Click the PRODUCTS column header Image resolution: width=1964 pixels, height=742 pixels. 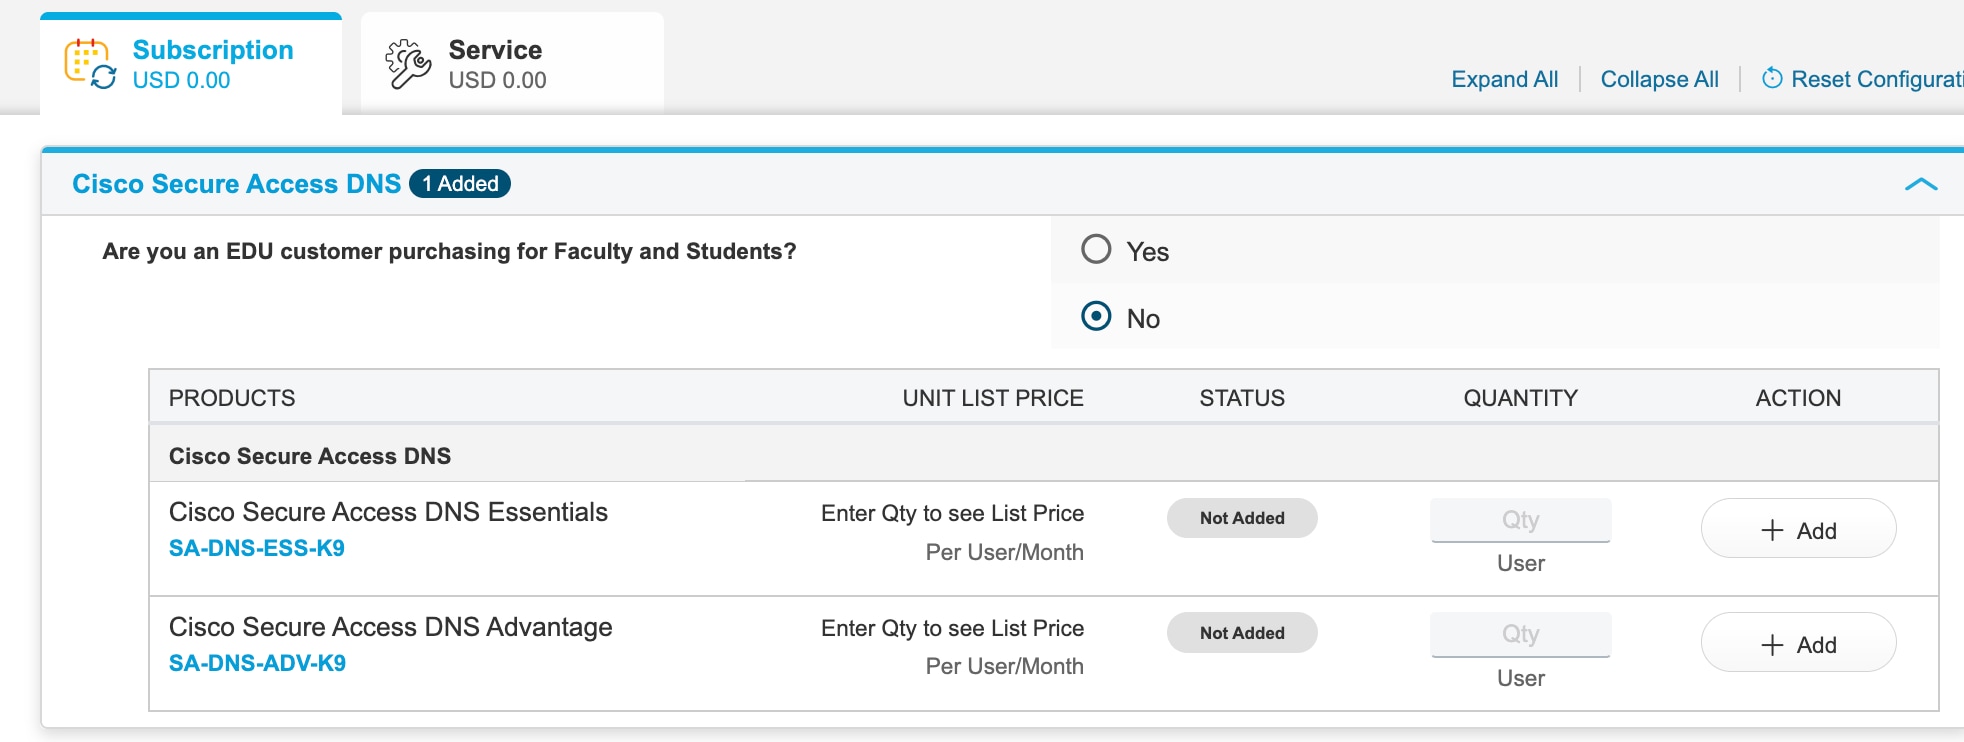[232, 398]
